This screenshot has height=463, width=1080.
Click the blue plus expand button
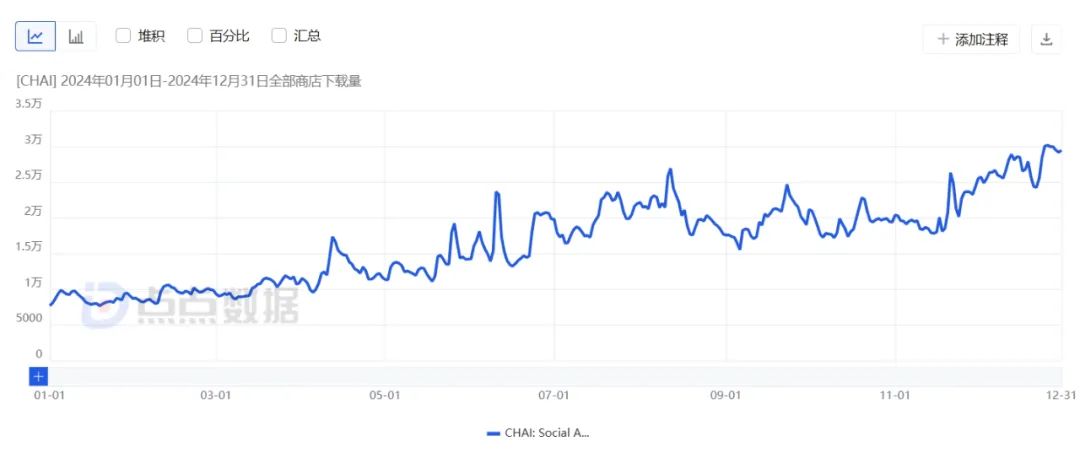coord(39,377)
